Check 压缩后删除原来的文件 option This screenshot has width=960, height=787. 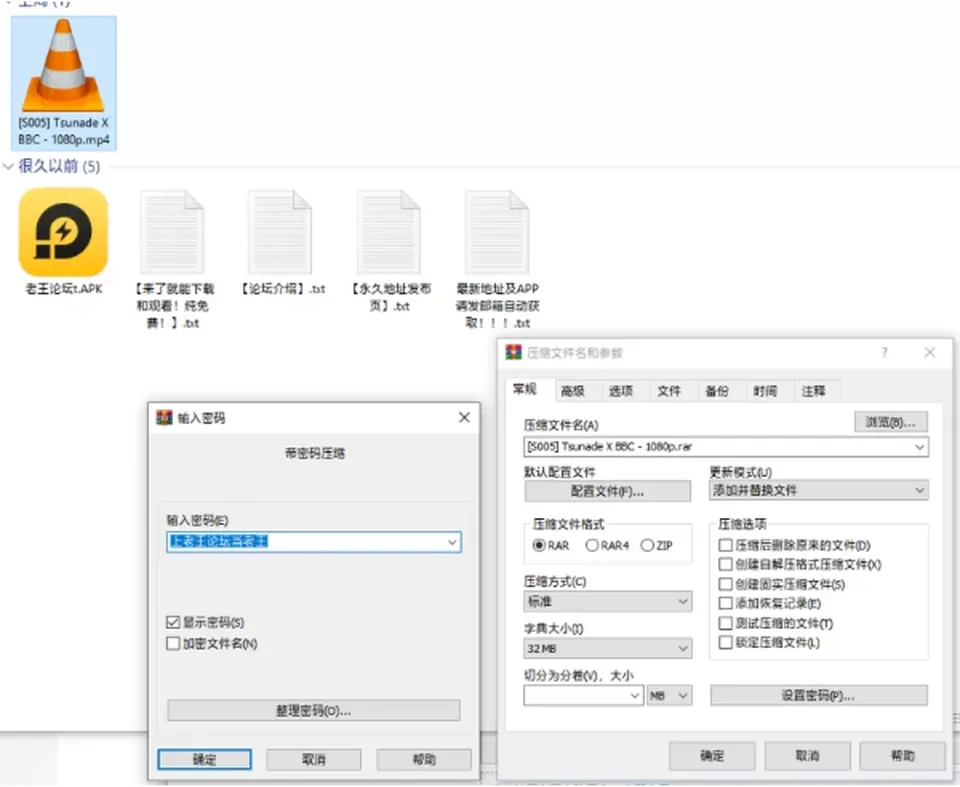pyautogui.click(x=726, y=545)
